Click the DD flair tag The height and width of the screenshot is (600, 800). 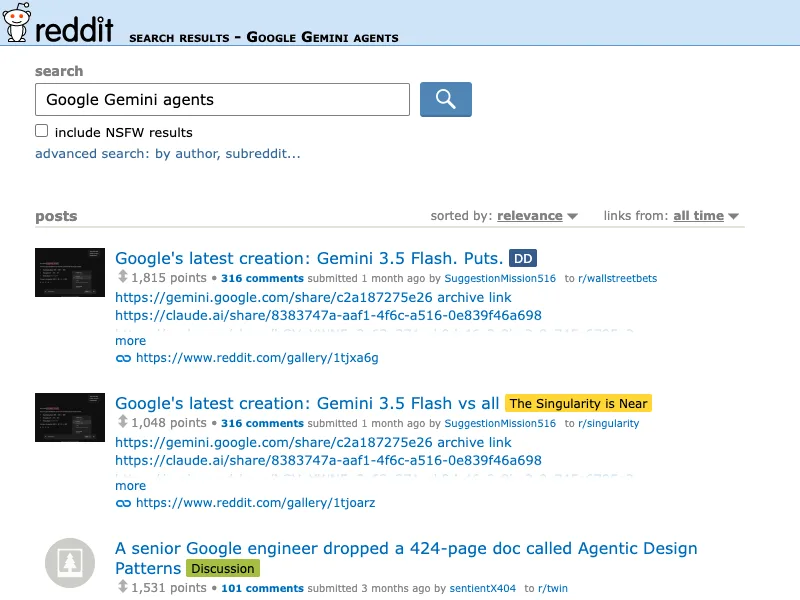tap(523, 259)
